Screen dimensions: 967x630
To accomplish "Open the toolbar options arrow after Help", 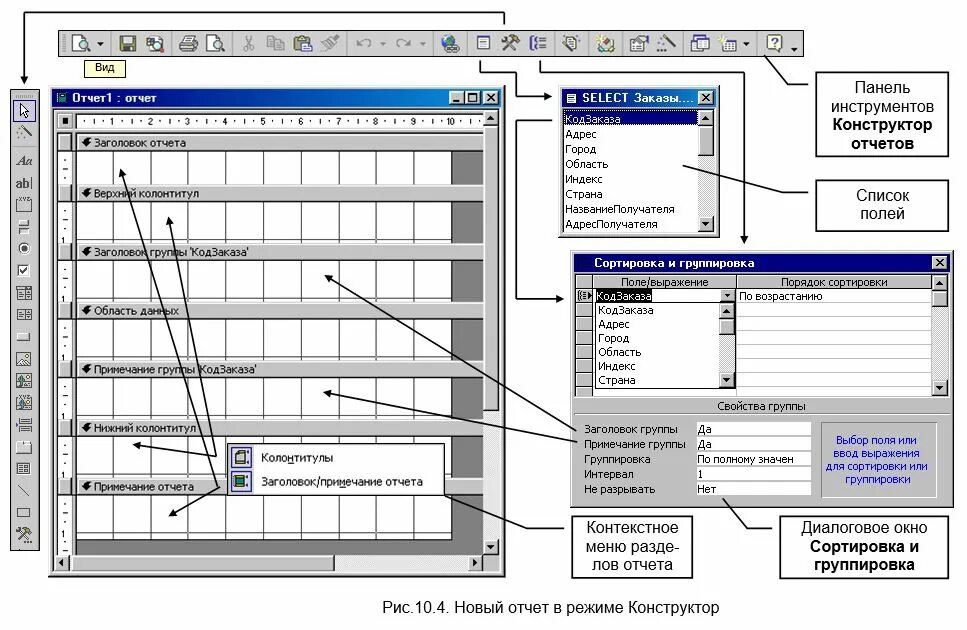I will (794, 49).
